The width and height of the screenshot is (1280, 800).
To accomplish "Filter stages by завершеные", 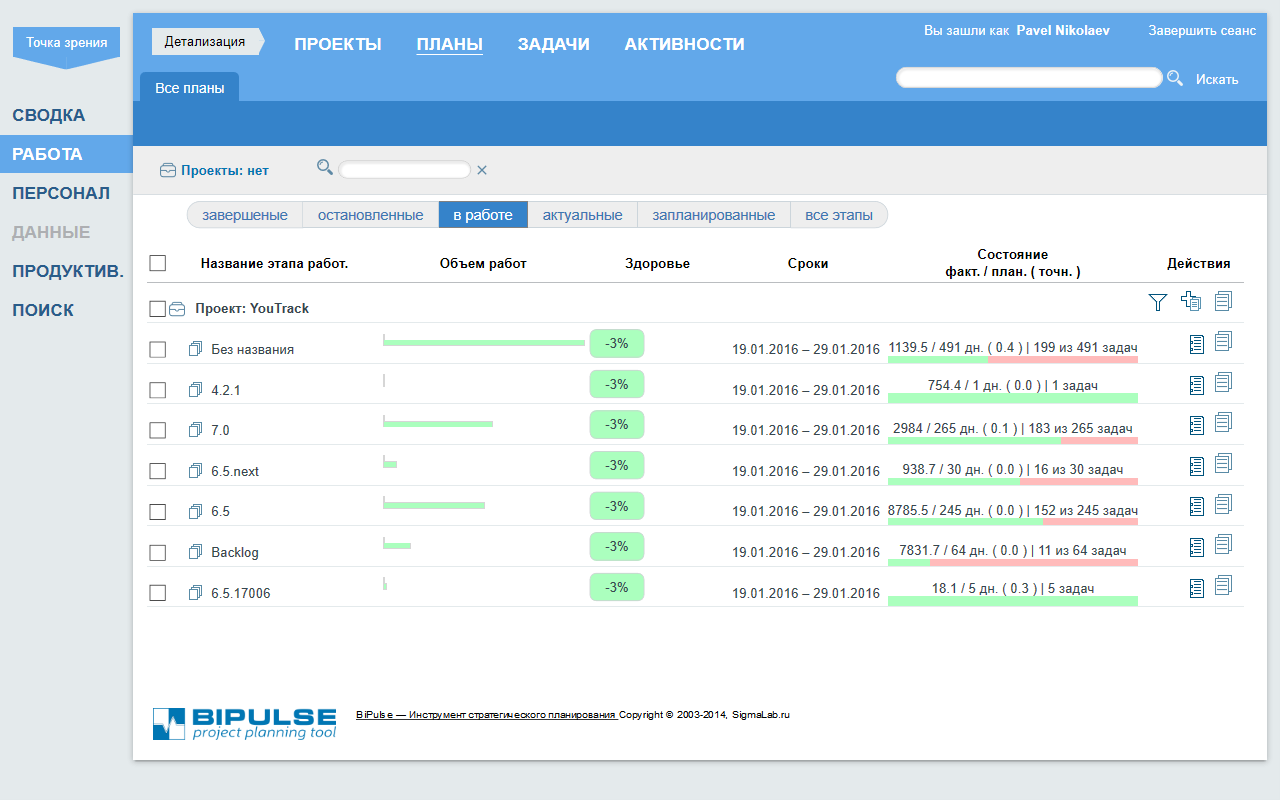I will click(x=245, y=215).
